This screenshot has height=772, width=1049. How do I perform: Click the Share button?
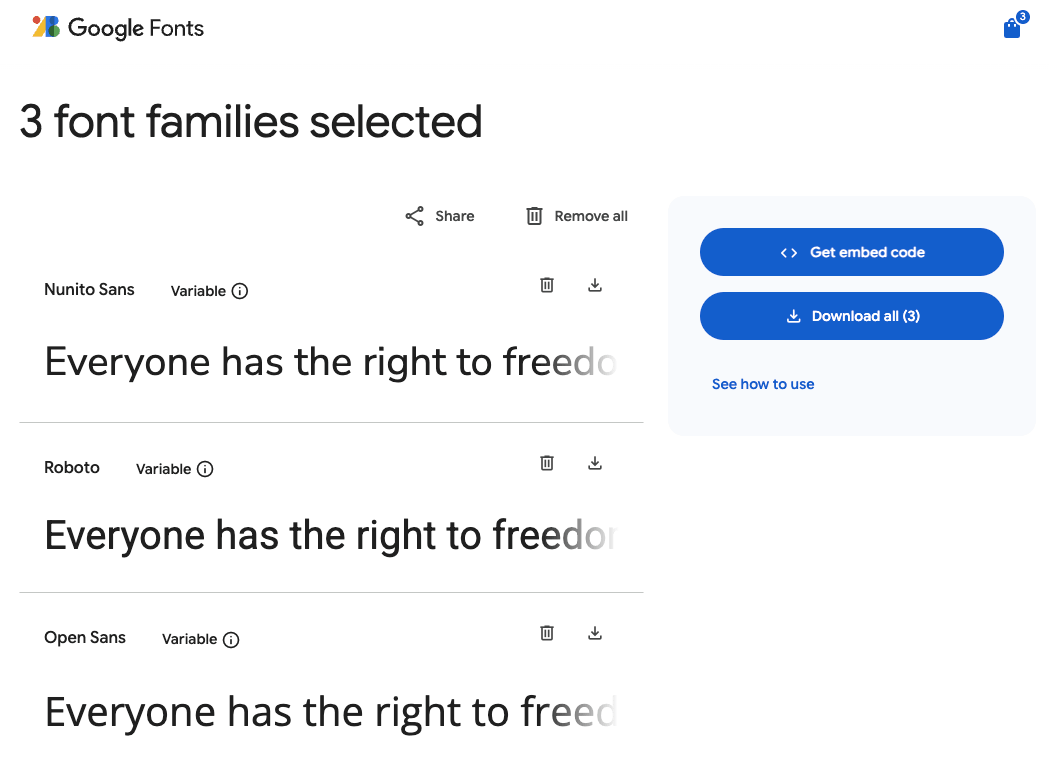(x=440, y=216)
